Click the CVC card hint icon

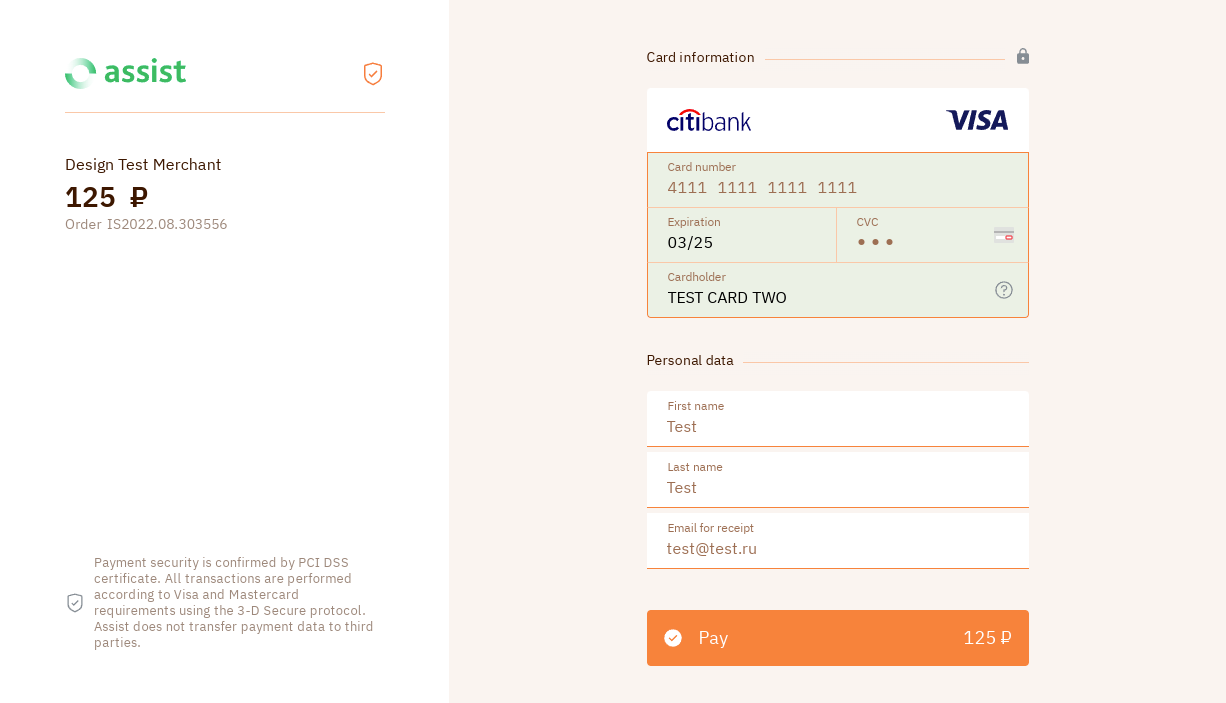tap(1004, 235)
